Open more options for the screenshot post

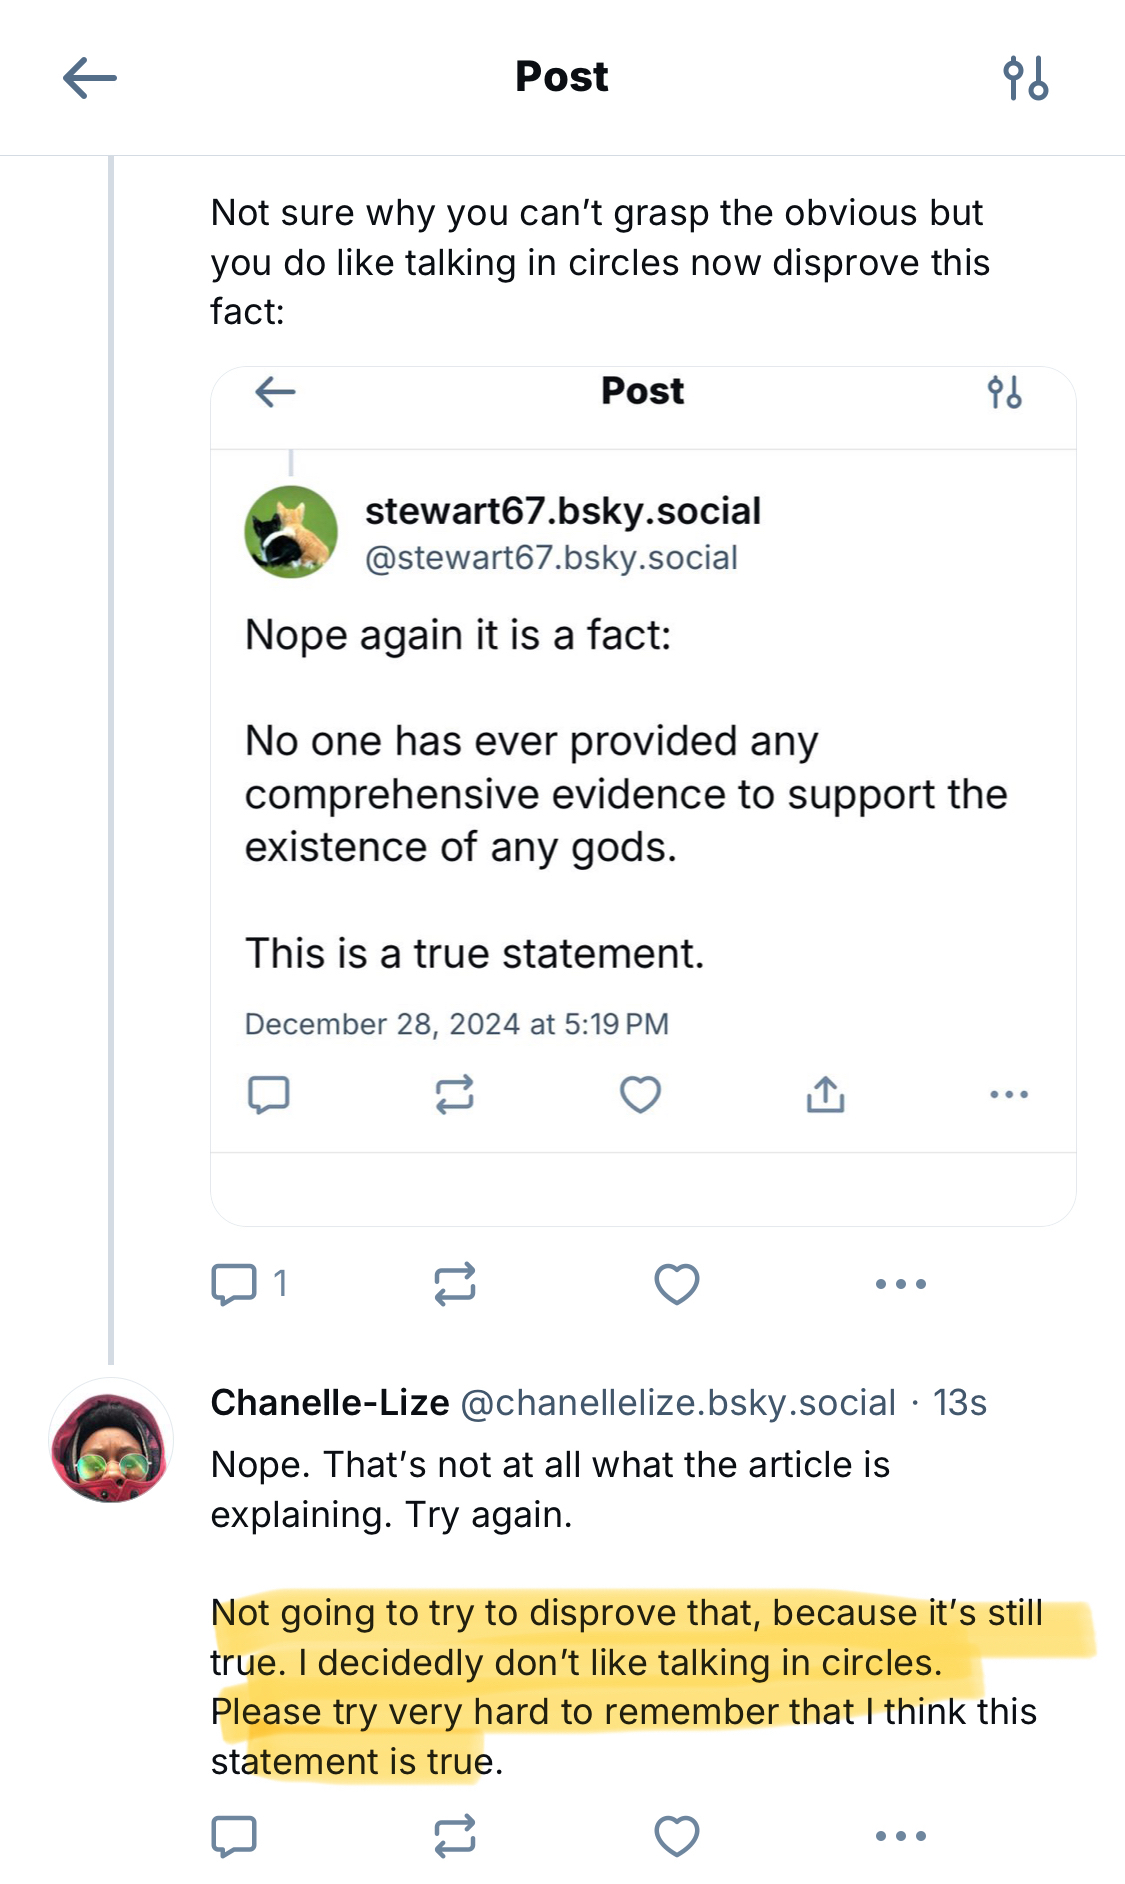901,1284
